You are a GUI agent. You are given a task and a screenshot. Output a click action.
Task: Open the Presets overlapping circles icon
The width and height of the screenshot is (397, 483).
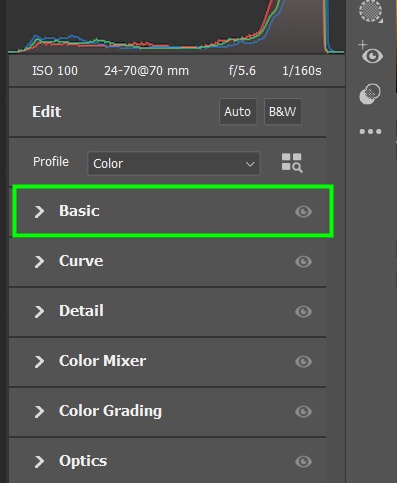(370, 94)
